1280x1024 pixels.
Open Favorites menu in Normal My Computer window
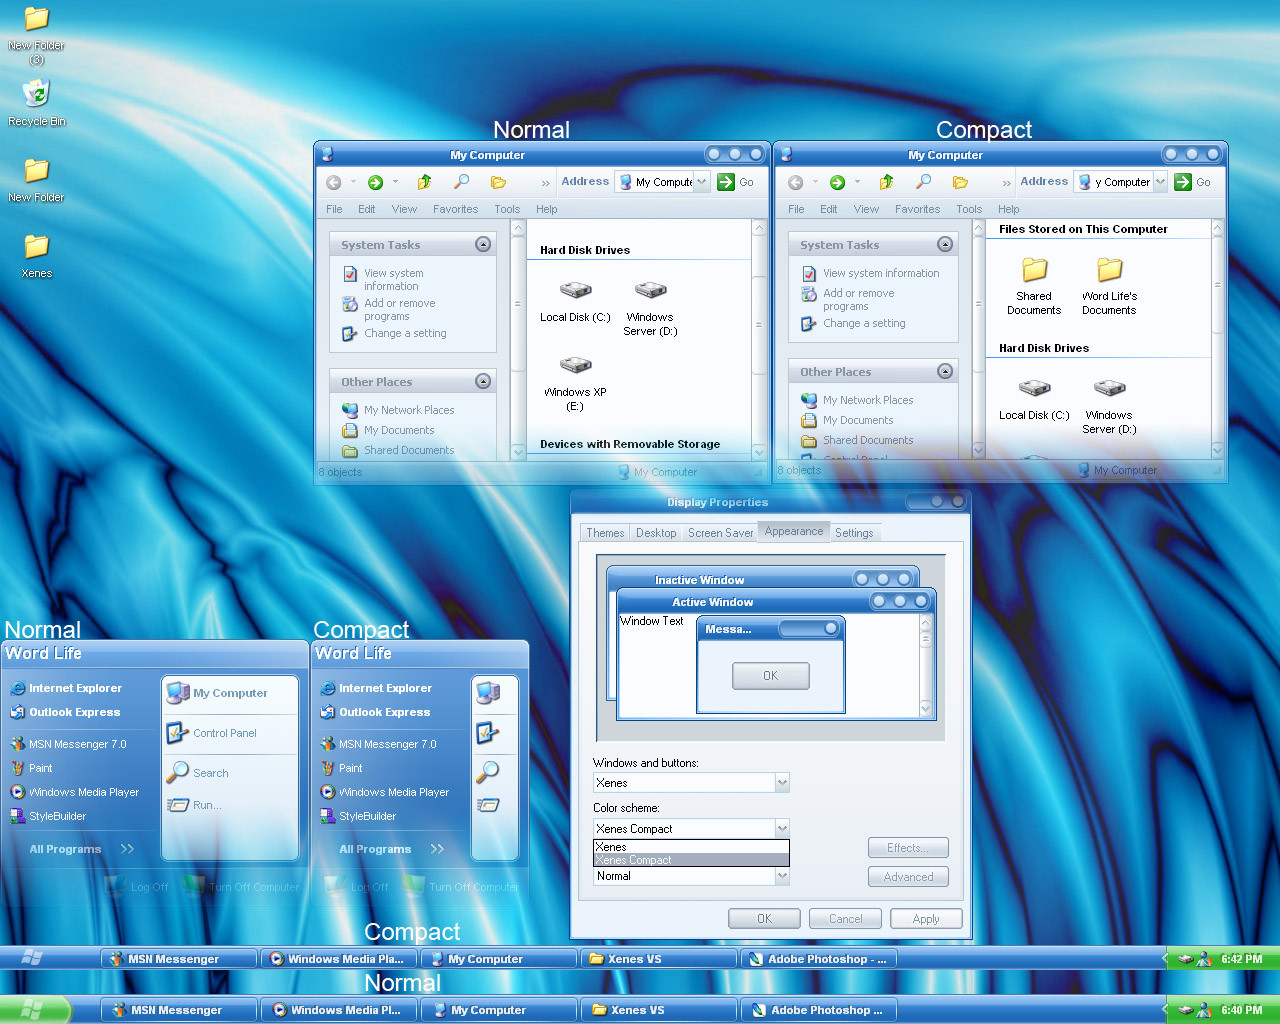coord(455,209)
